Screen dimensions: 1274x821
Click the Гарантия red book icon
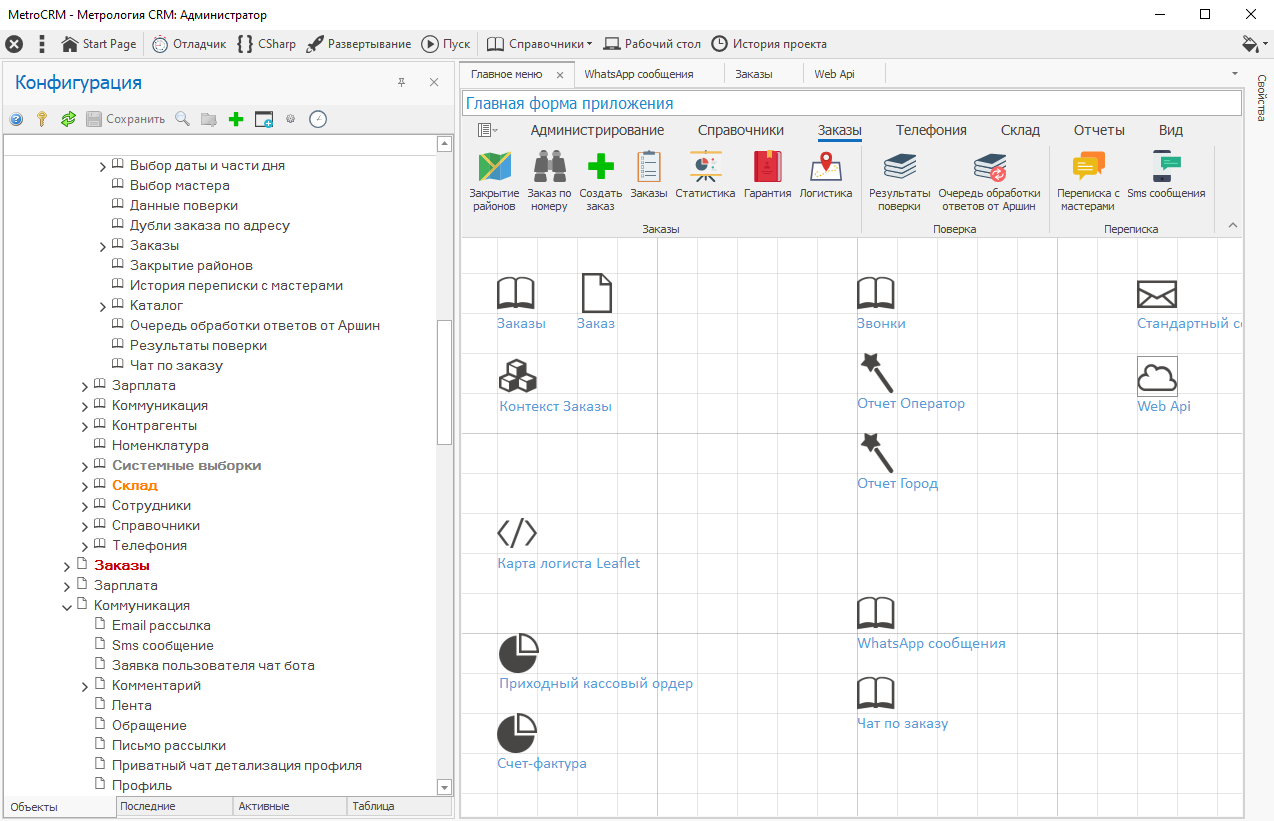point(767,166)
